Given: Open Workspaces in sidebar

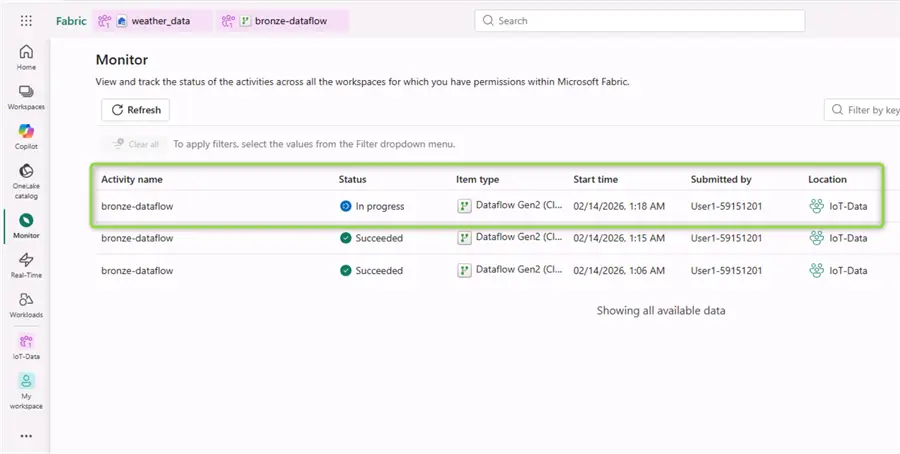Looking at the screenshot, I should pyautogui.click(x=26, y=98).
